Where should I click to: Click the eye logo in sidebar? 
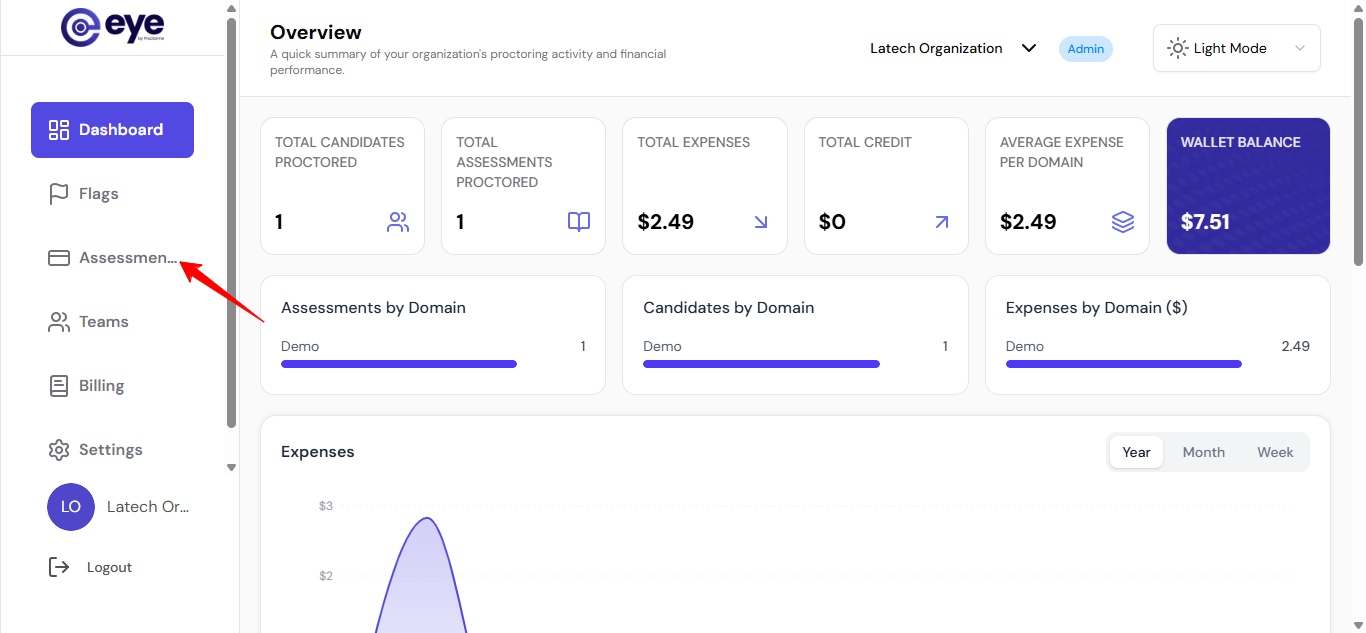click(x=112, y=26)
